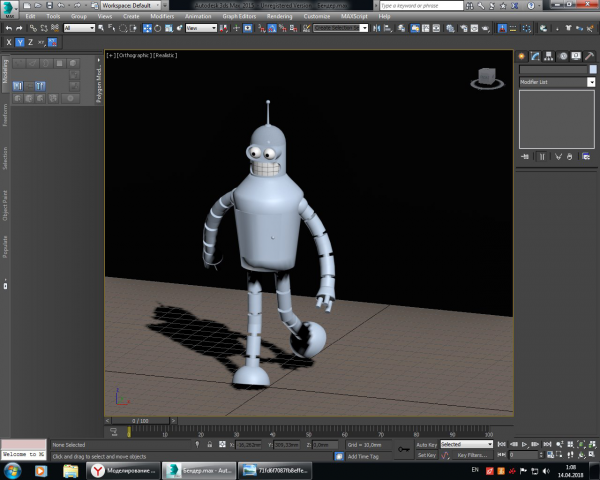600x480 pixels.
Task: Click the Add Time Tag label
Action: pos(363,456)
